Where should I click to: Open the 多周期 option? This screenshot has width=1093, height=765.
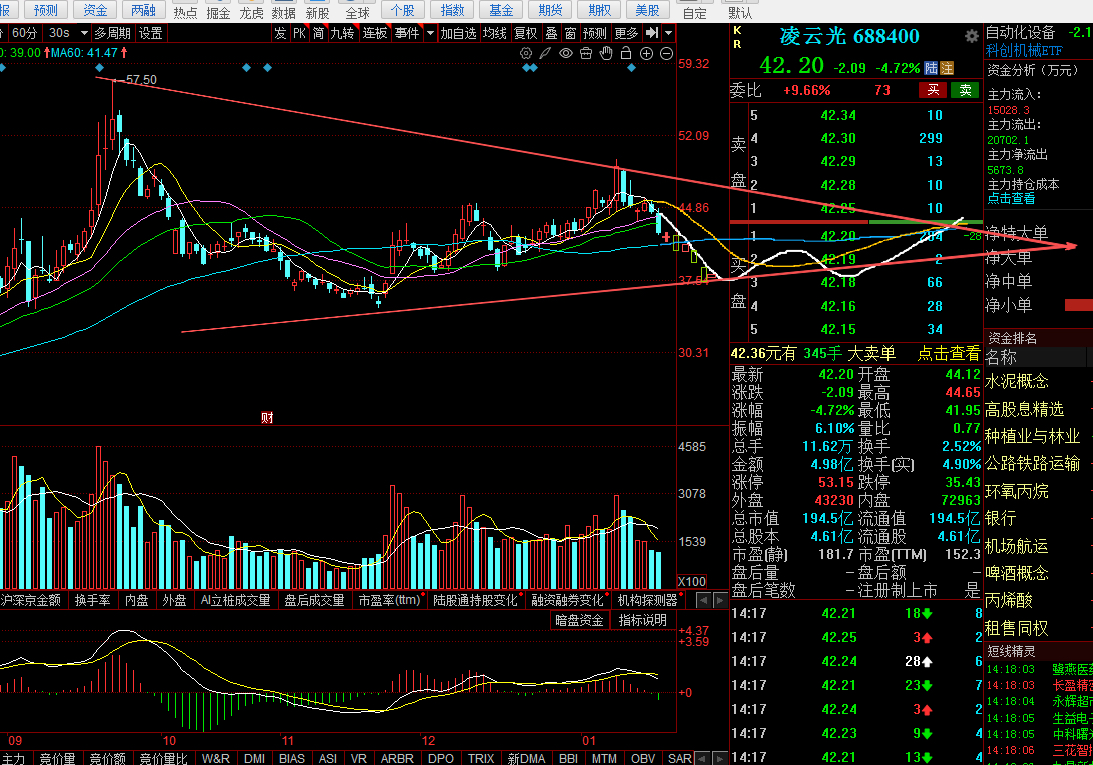112,33
